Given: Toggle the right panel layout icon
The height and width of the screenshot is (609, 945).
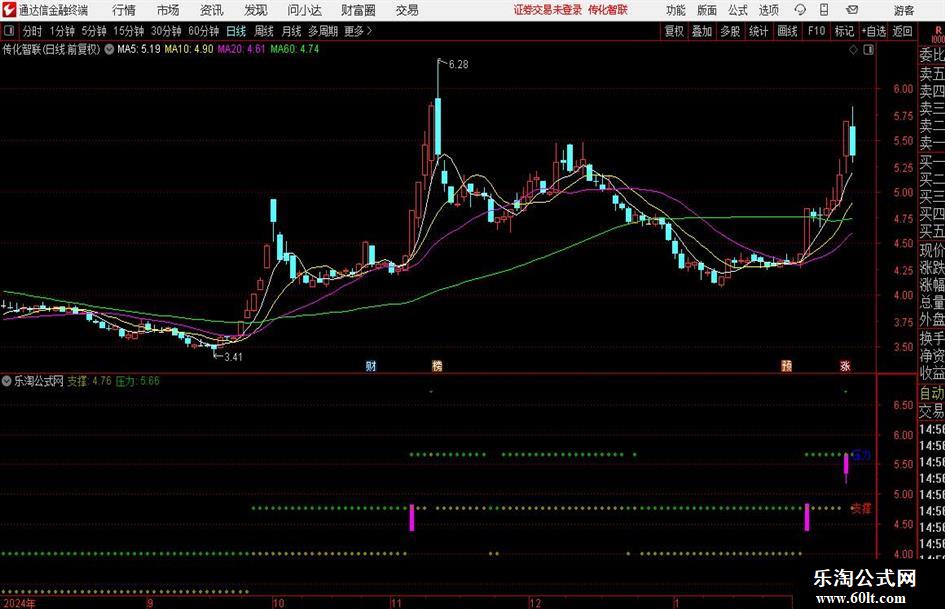Looking at the screenshot, I should pyautogui.click(x=868, y=50).
